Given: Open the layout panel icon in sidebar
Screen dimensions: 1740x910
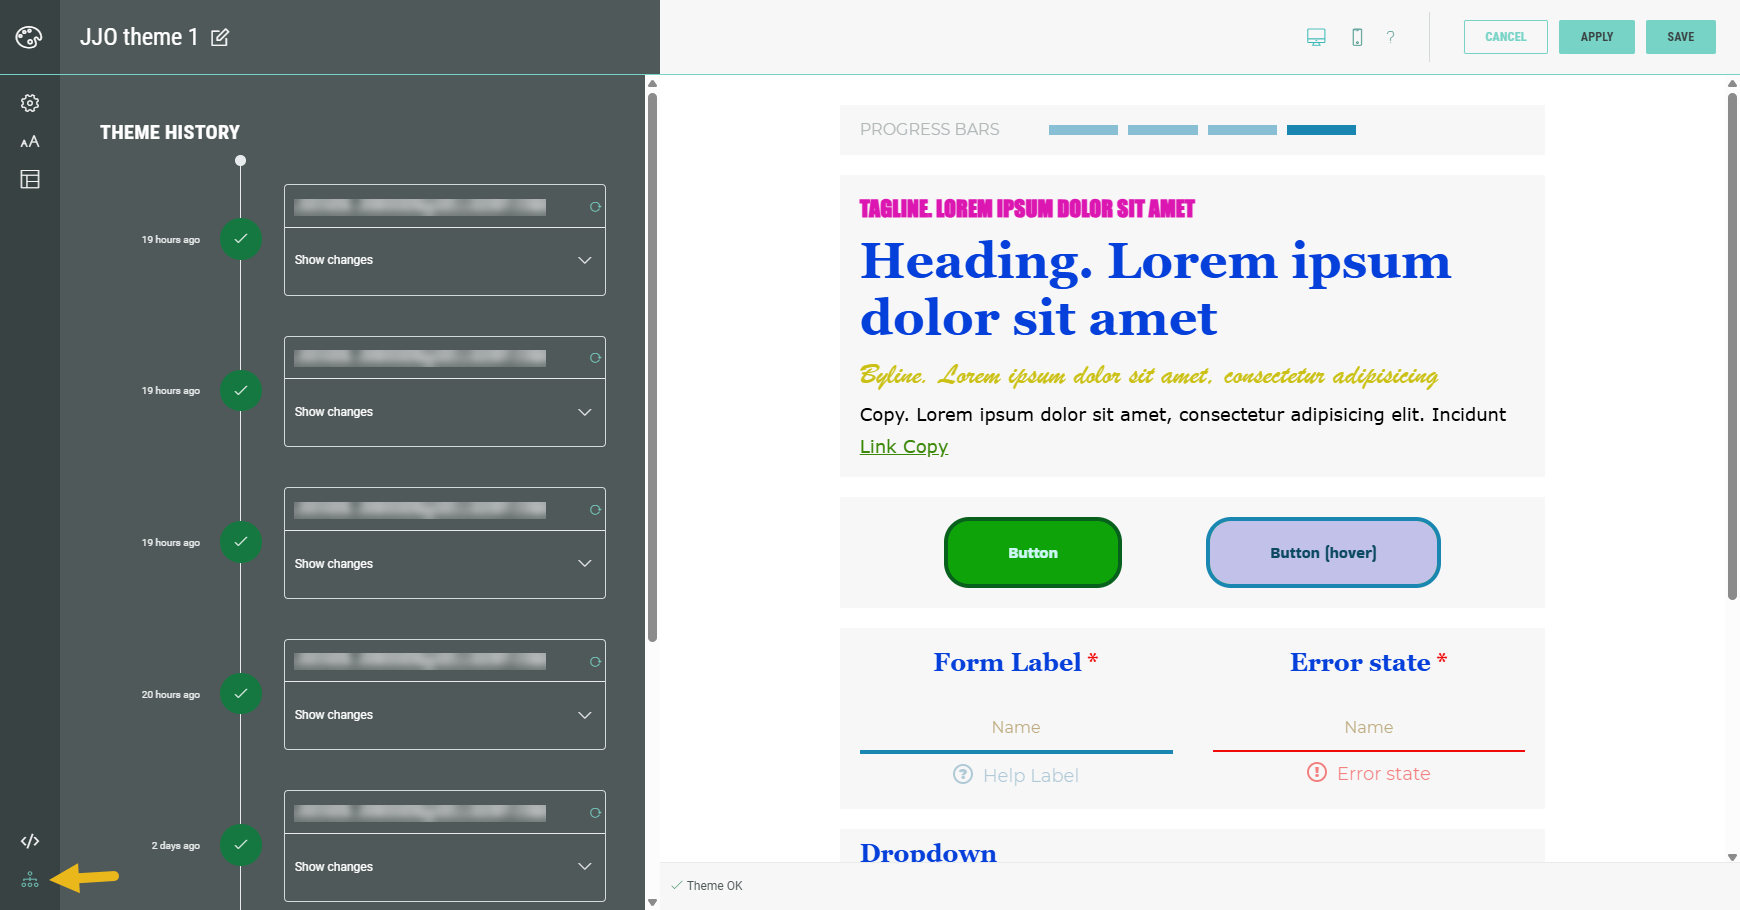Looking at the screenshot, I should [30, 180].
